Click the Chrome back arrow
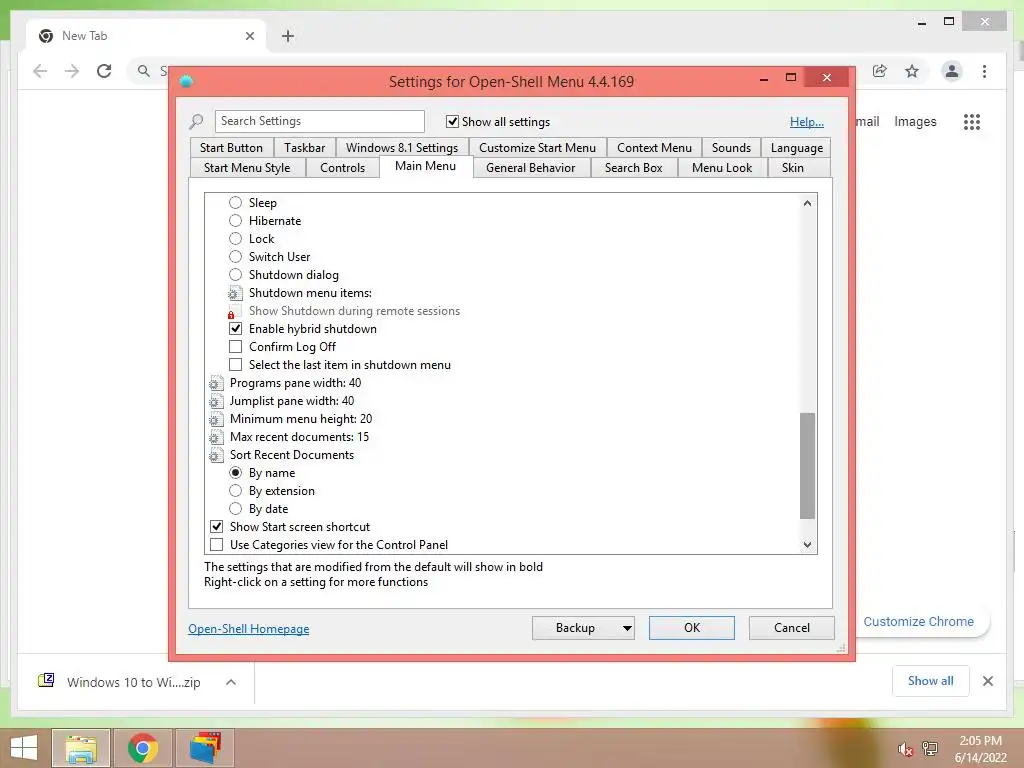This screenshot has width=1024, height=768. 40,71
